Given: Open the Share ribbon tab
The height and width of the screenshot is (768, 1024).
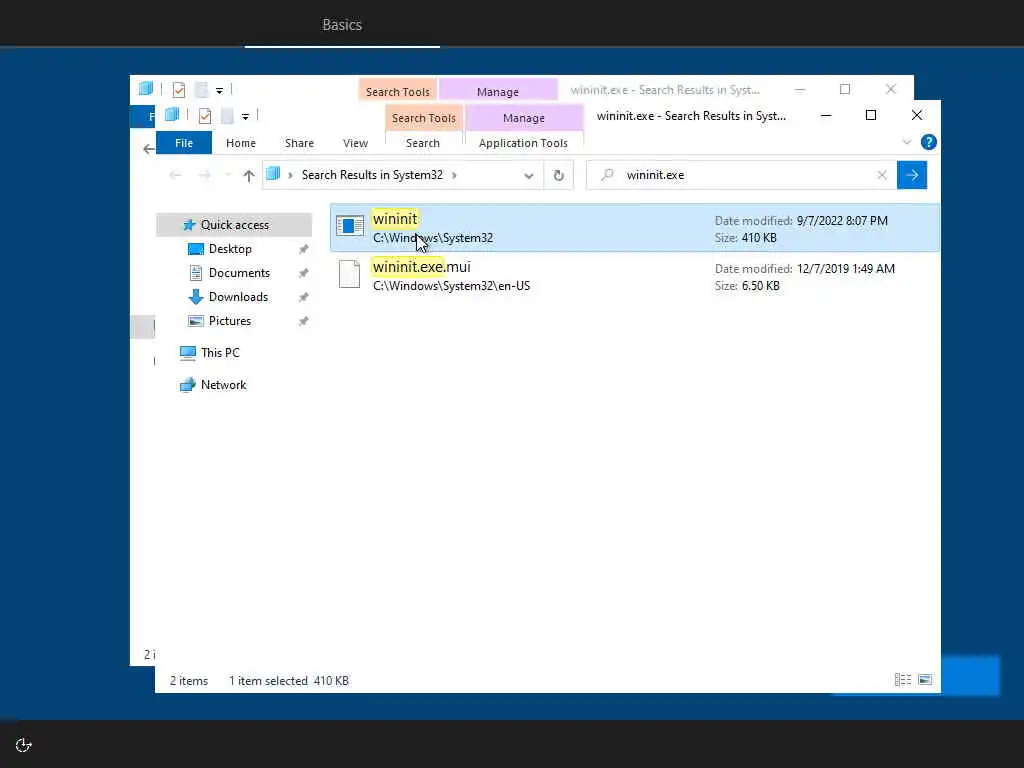Looking at the screenshot, I should click(x=299, y=143).
